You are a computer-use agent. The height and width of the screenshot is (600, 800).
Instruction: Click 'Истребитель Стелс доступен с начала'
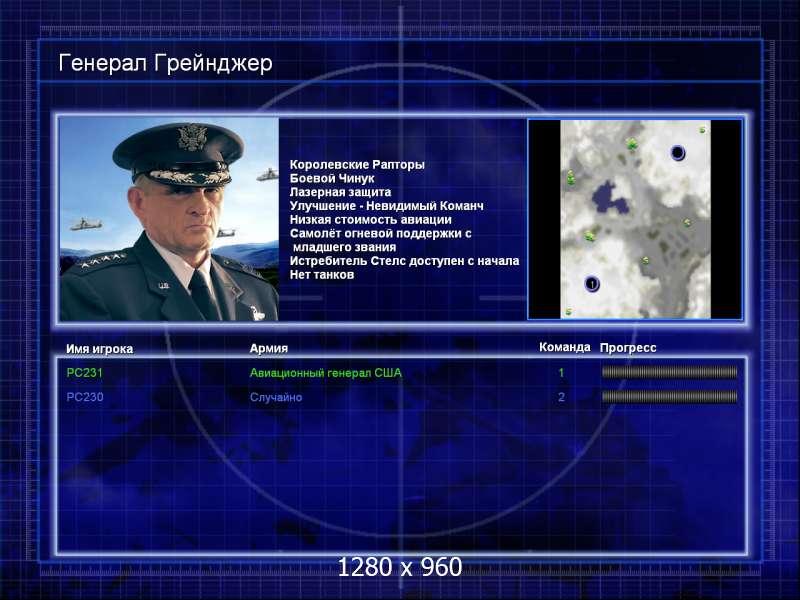pos(405,261)
